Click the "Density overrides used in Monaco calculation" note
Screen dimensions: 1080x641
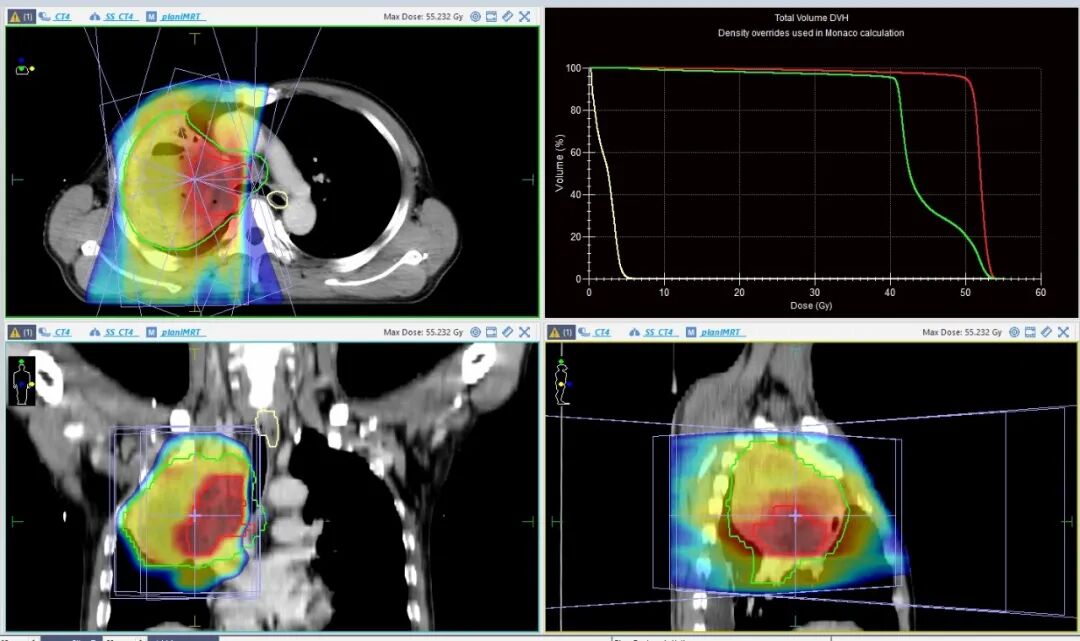point(811,32)
